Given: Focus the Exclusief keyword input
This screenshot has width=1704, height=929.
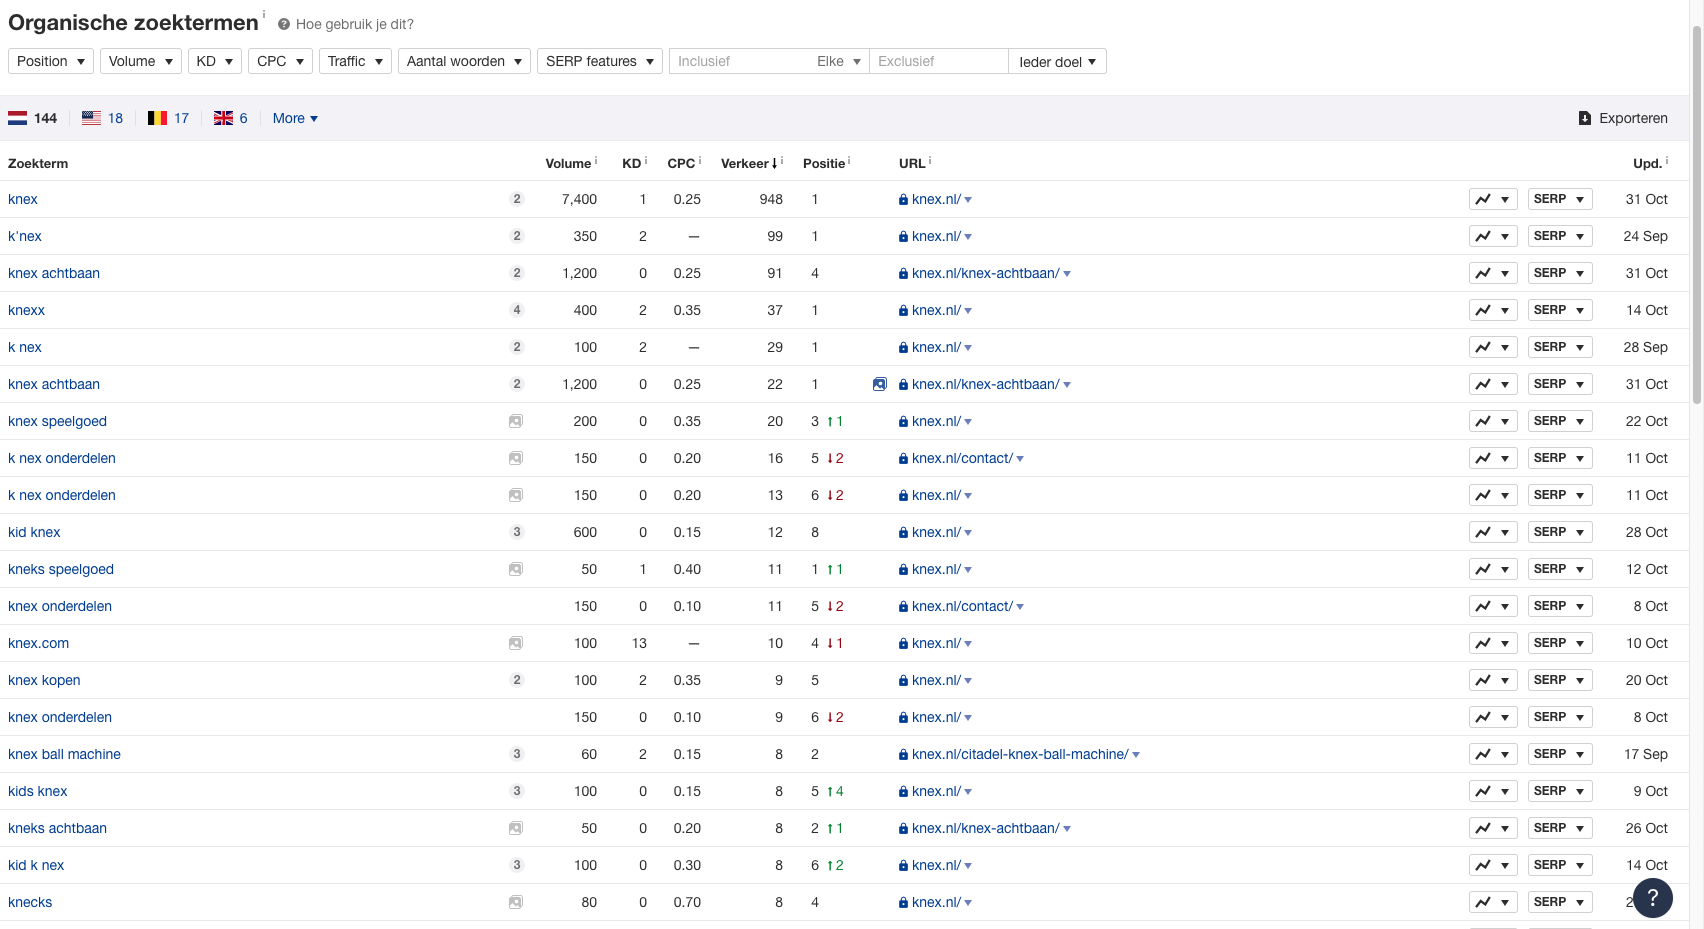Looking at the screenshot, I should point(939,61).
